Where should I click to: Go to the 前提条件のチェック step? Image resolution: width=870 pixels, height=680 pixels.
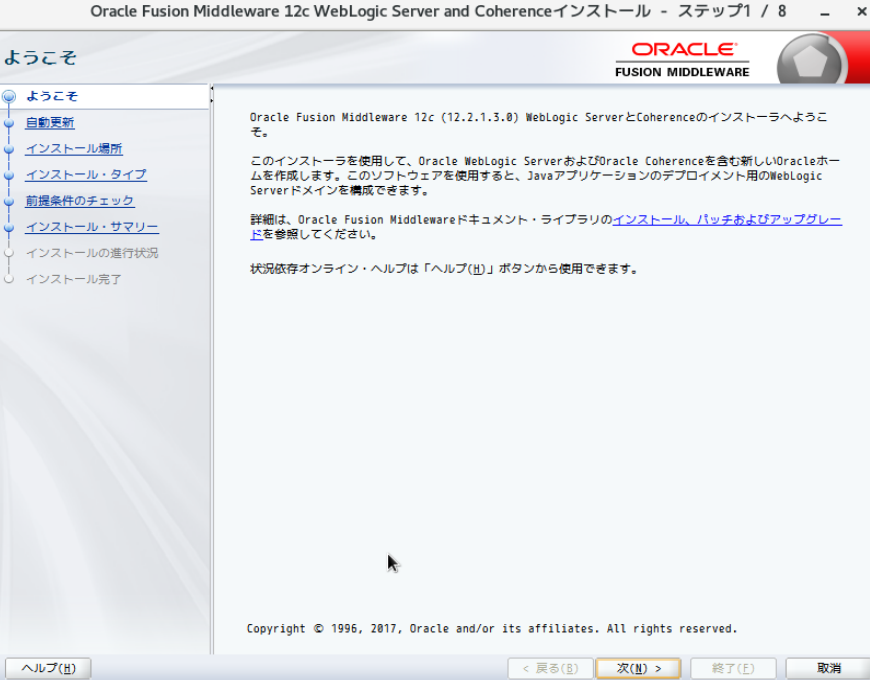click(x=80, y=201)
